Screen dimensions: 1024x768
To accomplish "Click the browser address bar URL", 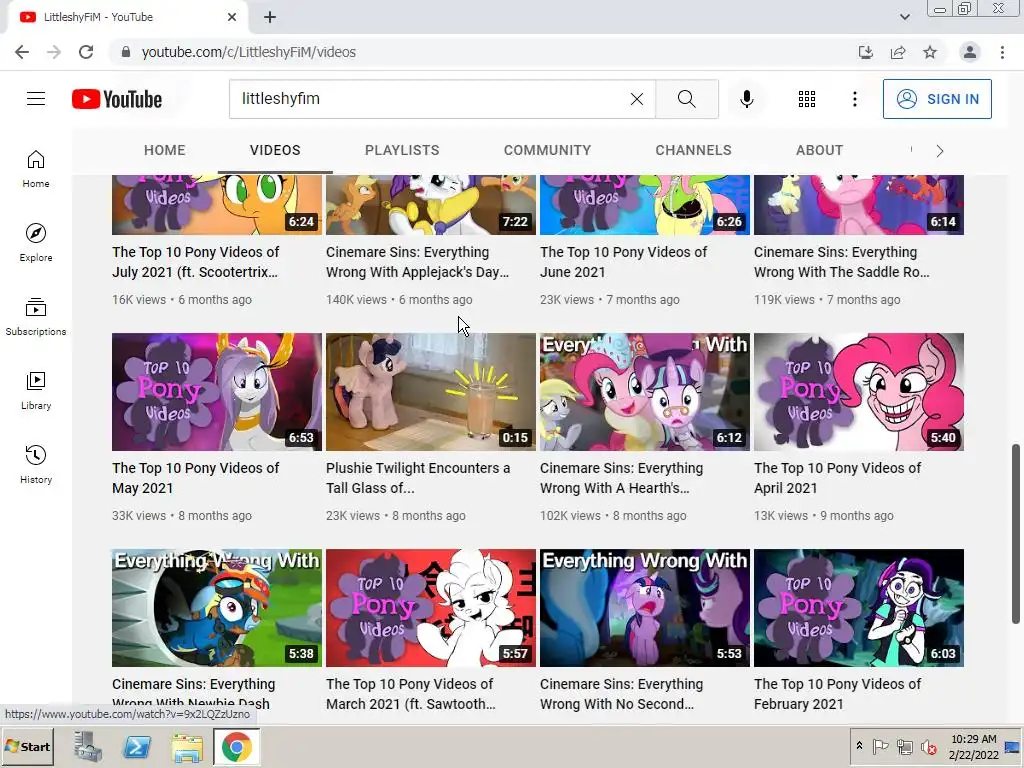I will (x=249, y=52).
